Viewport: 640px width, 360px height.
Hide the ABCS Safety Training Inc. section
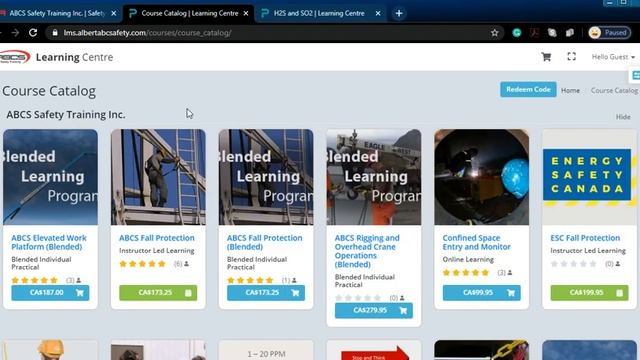623,117
